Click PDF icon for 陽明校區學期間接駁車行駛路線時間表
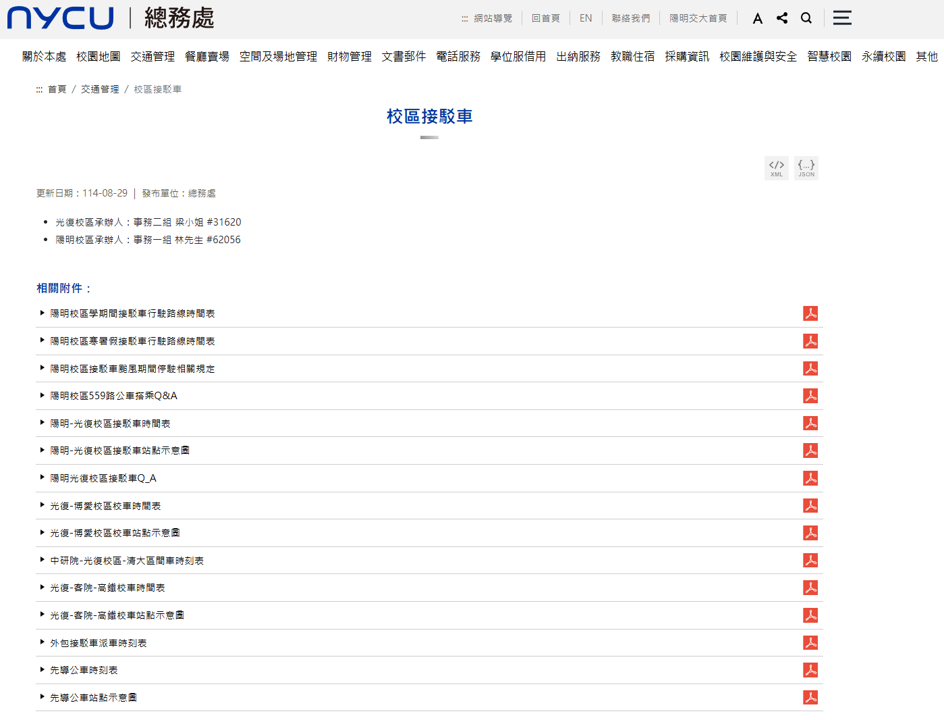Screen dimensions: 944x720 pos(811,314)
